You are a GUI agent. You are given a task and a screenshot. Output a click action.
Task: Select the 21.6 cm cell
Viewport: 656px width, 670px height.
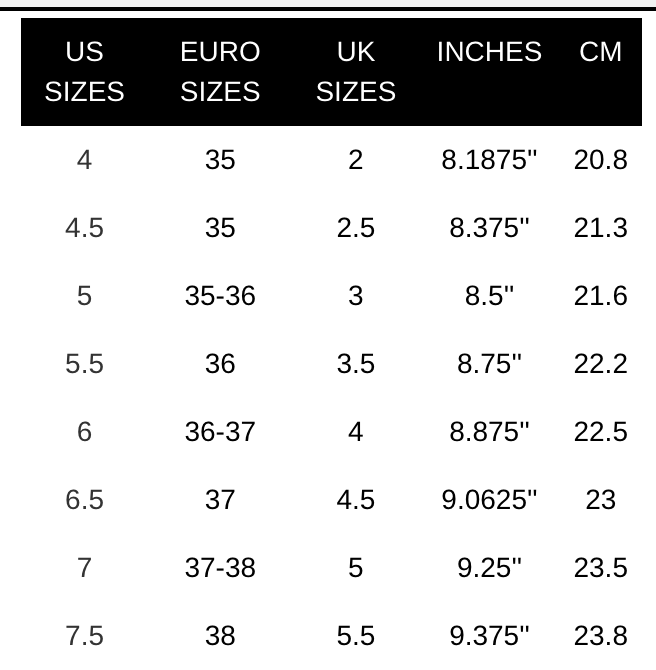[600, 296]
